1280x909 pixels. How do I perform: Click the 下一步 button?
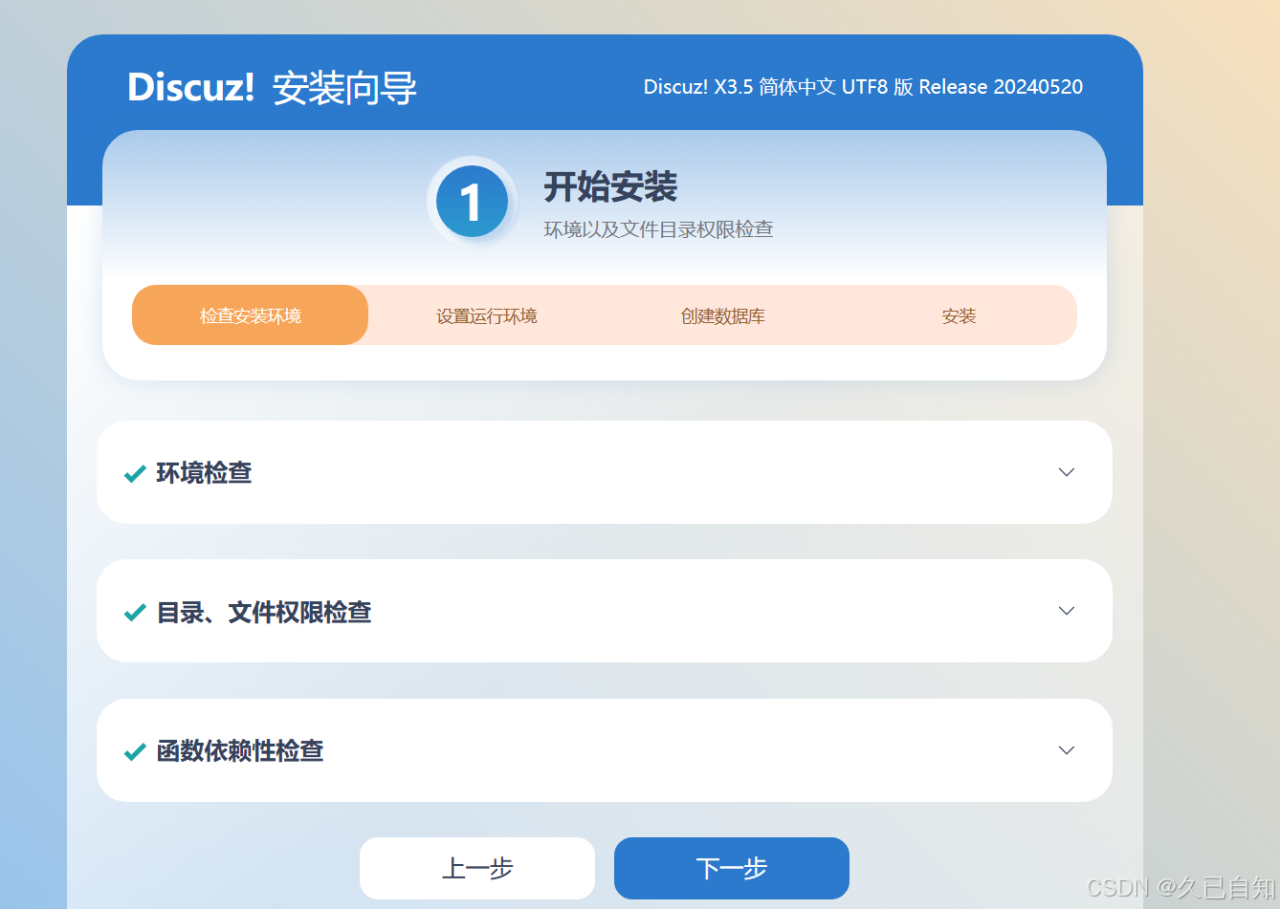pos(731,868)
